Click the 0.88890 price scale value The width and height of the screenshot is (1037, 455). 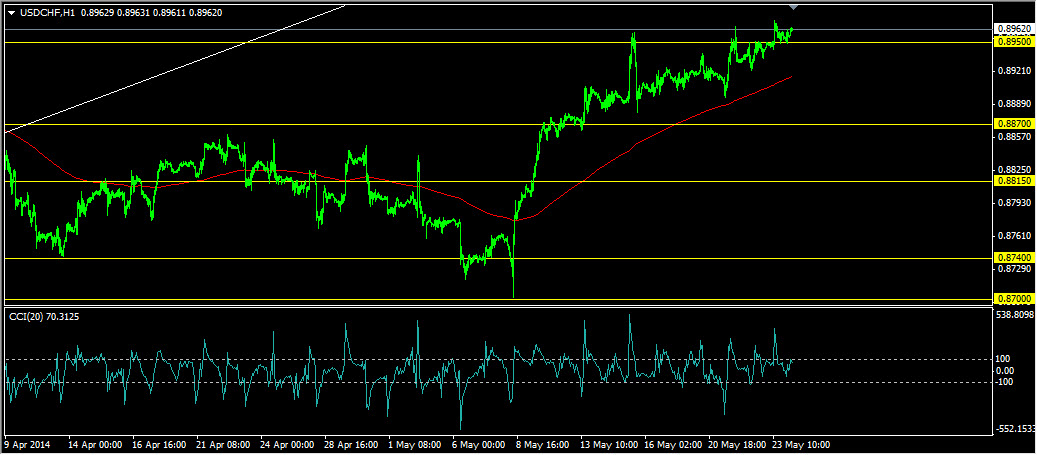coord(1015,104)
